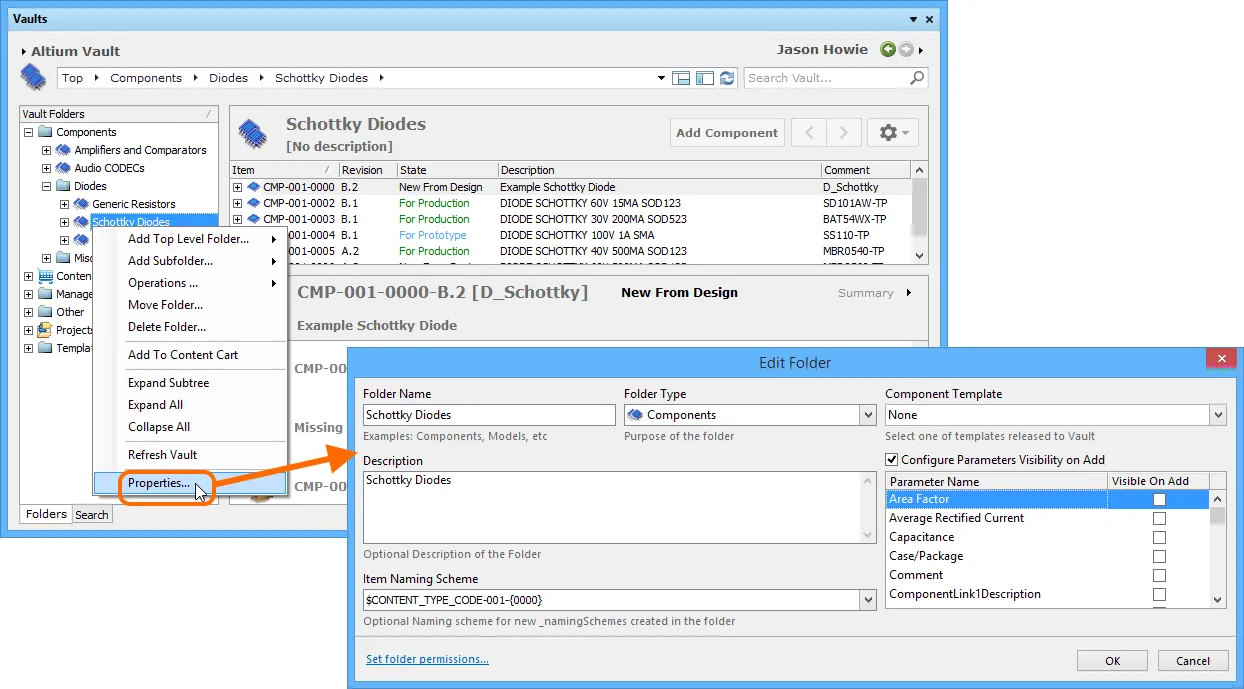Toggle Configure Parameters Visibility on Add checkbox

892,460
